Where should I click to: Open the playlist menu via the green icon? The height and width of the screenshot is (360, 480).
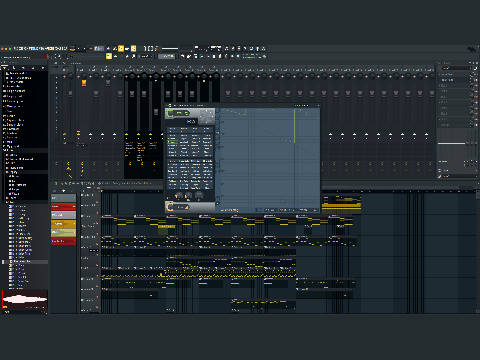(x=56, y=183)
